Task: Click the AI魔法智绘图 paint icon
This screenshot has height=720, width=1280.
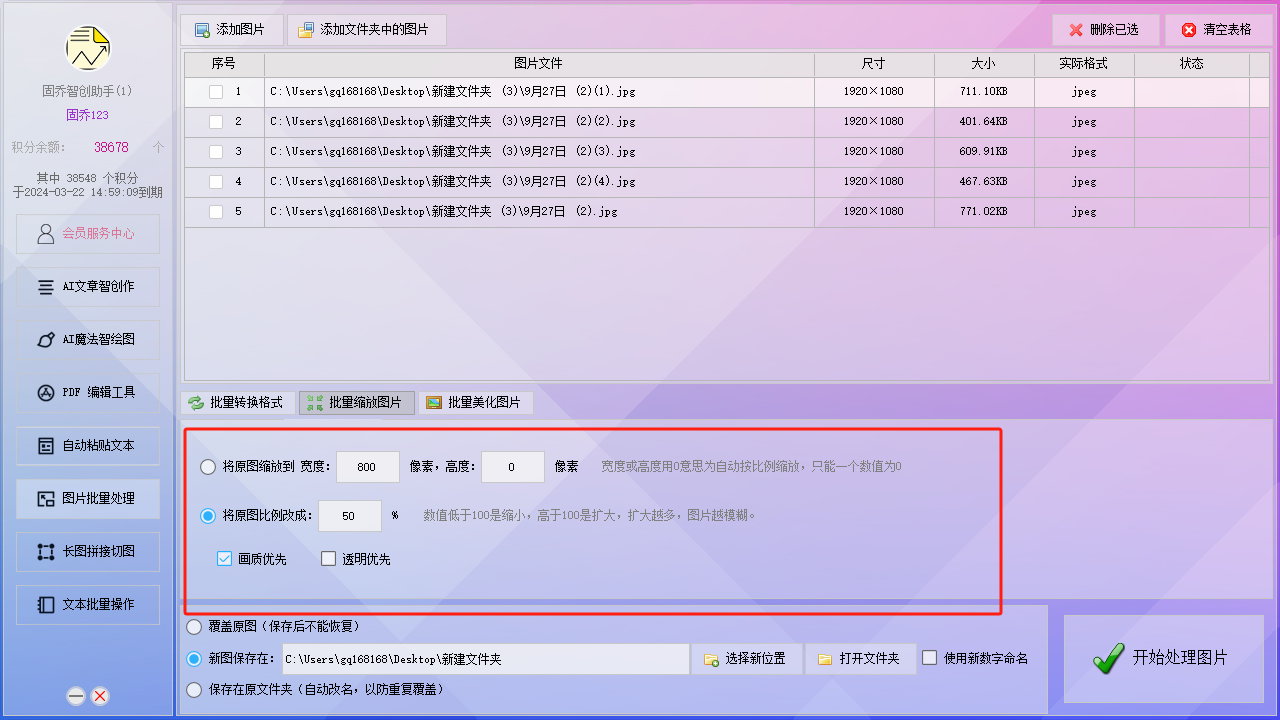Action: point(46,340)
